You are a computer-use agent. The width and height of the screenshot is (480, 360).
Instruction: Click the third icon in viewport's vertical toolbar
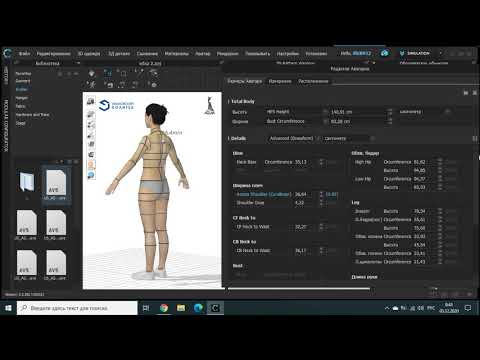pyautogui.click(x=91, y=125)
